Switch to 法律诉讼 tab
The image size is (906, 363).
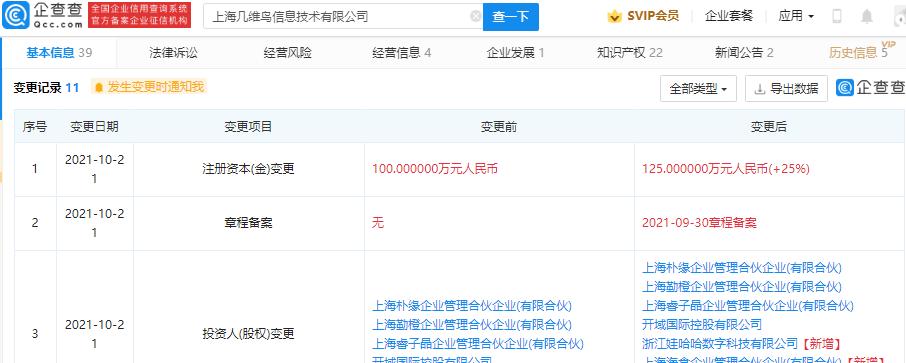coord(173,53)
